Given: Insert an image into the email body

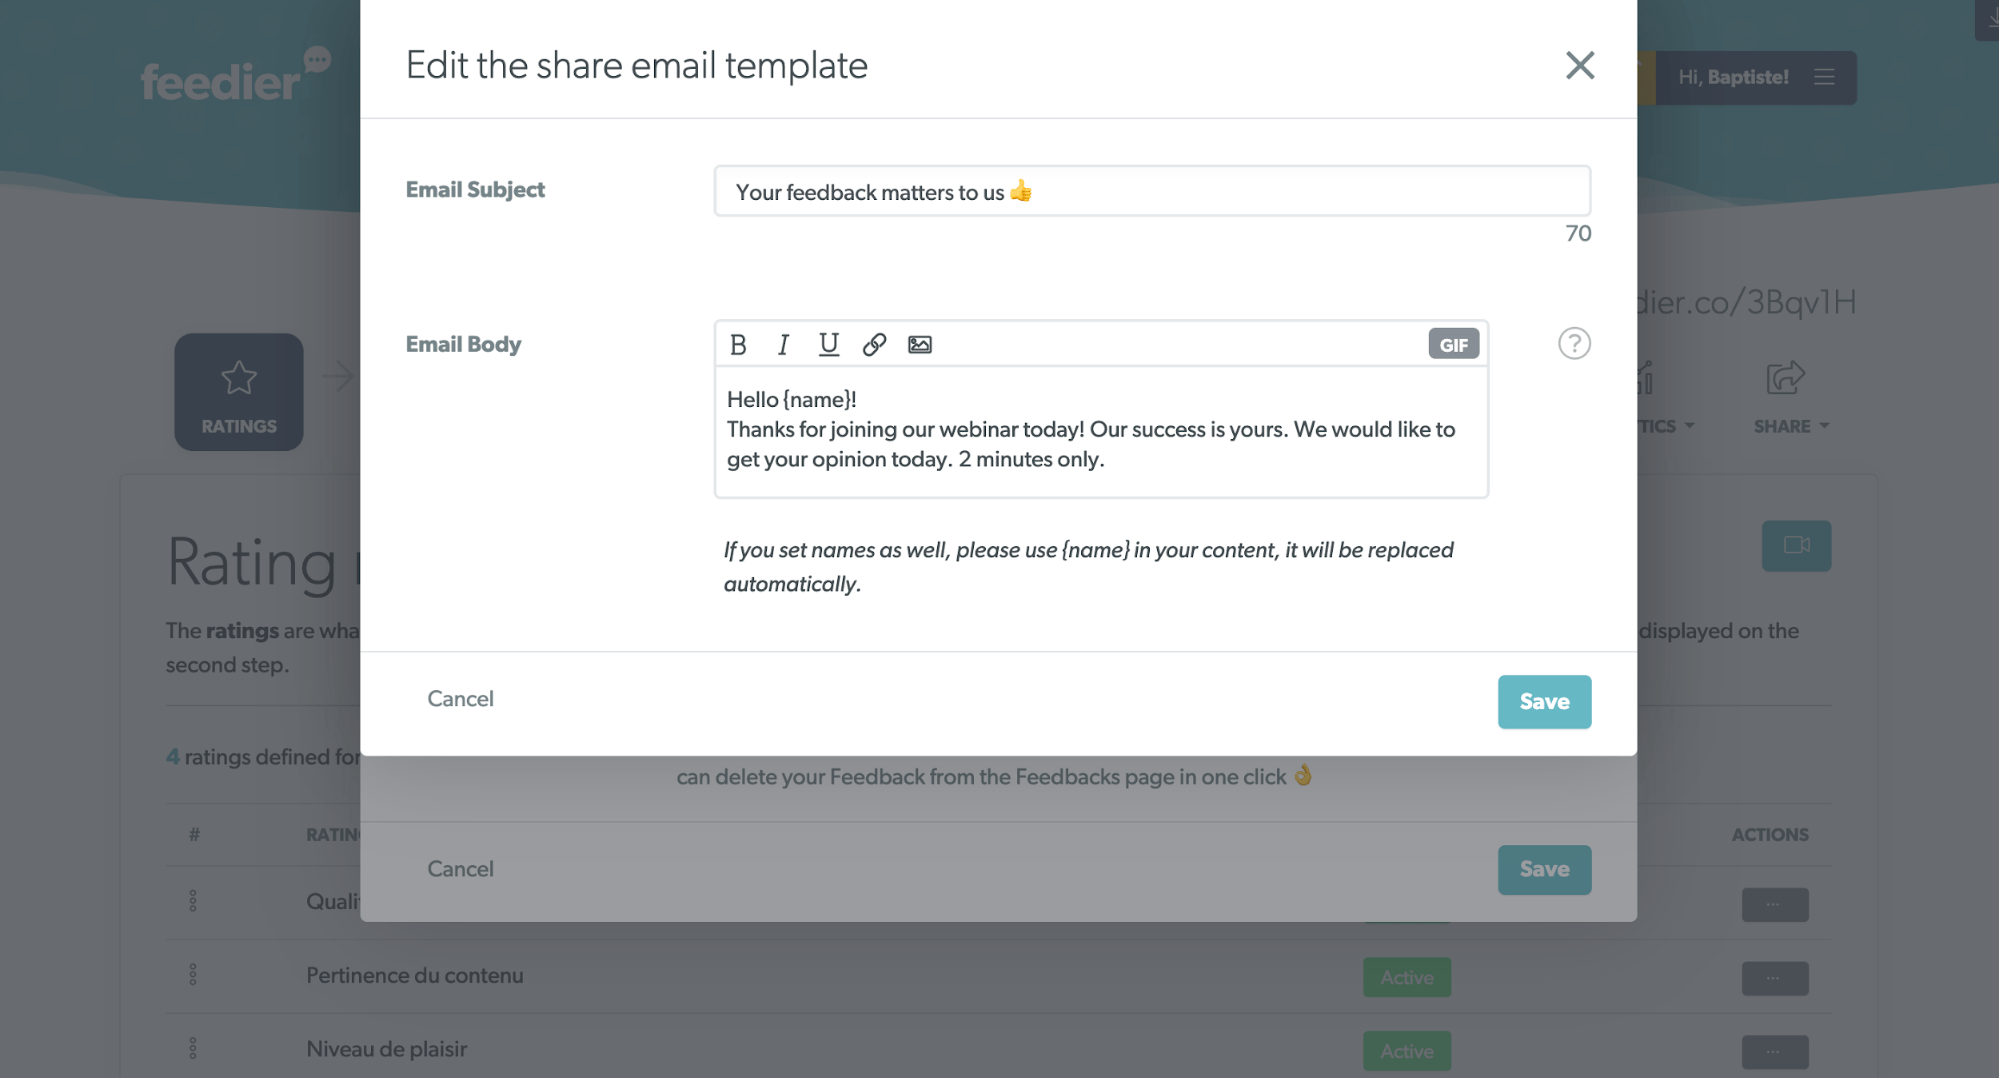Looking at the screenshot, I should point(920,344).
